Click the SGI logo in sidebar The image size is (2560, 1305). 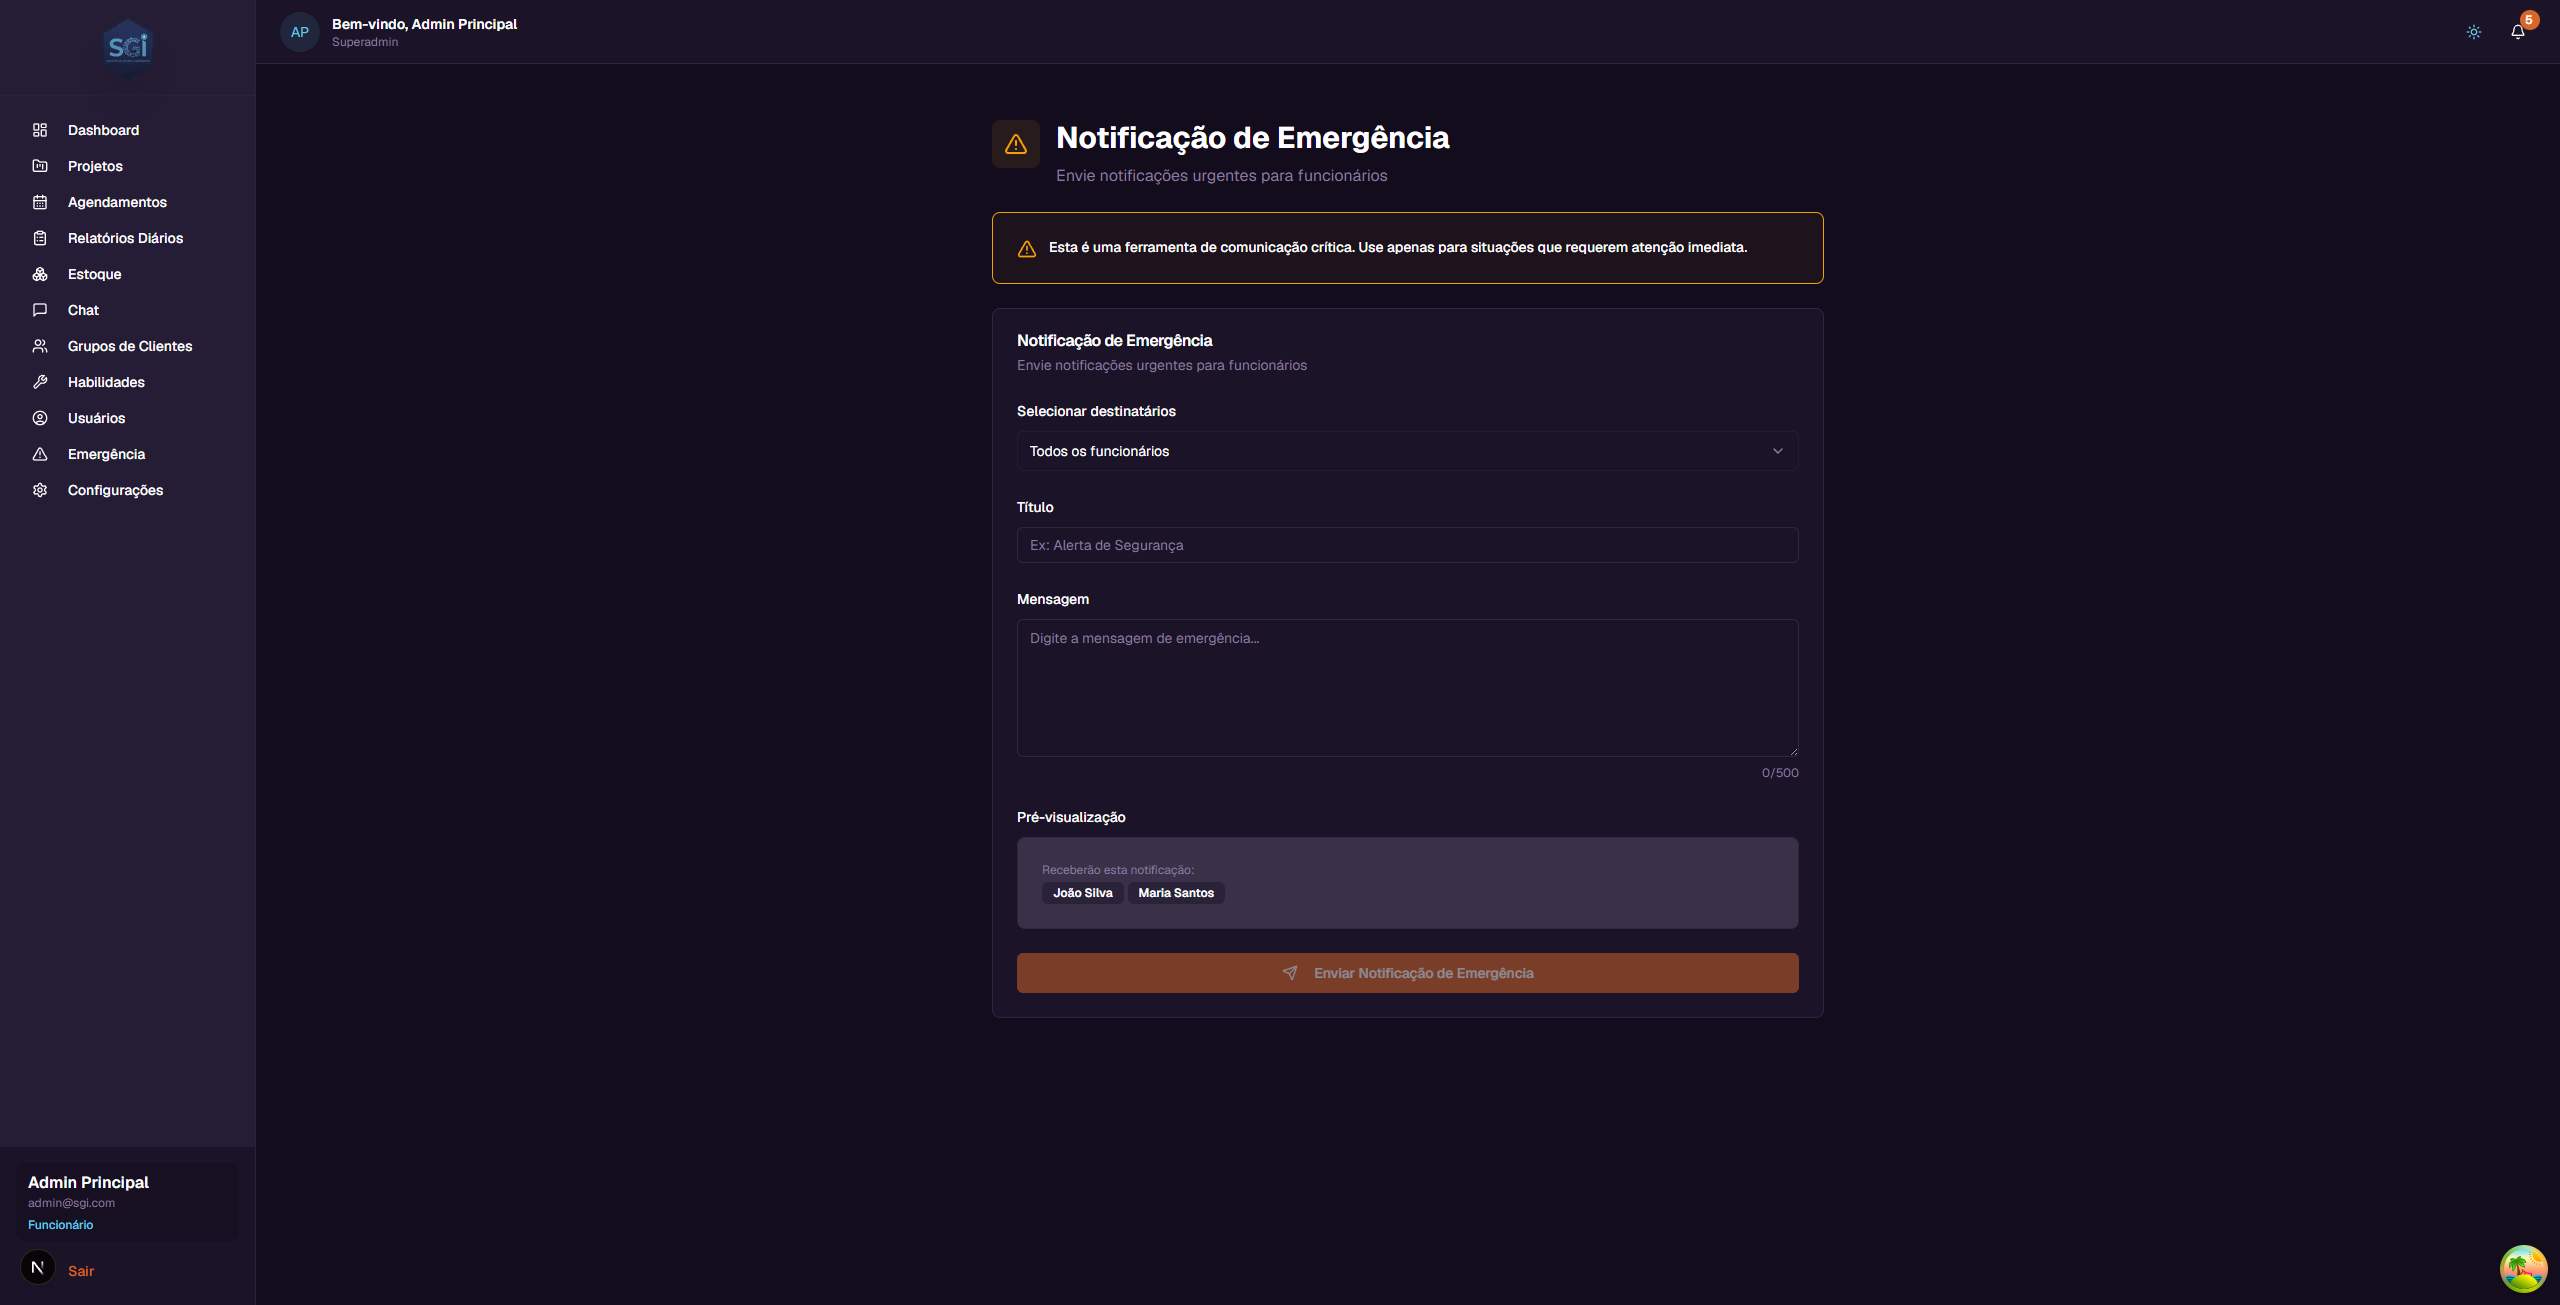click(128, 47)
